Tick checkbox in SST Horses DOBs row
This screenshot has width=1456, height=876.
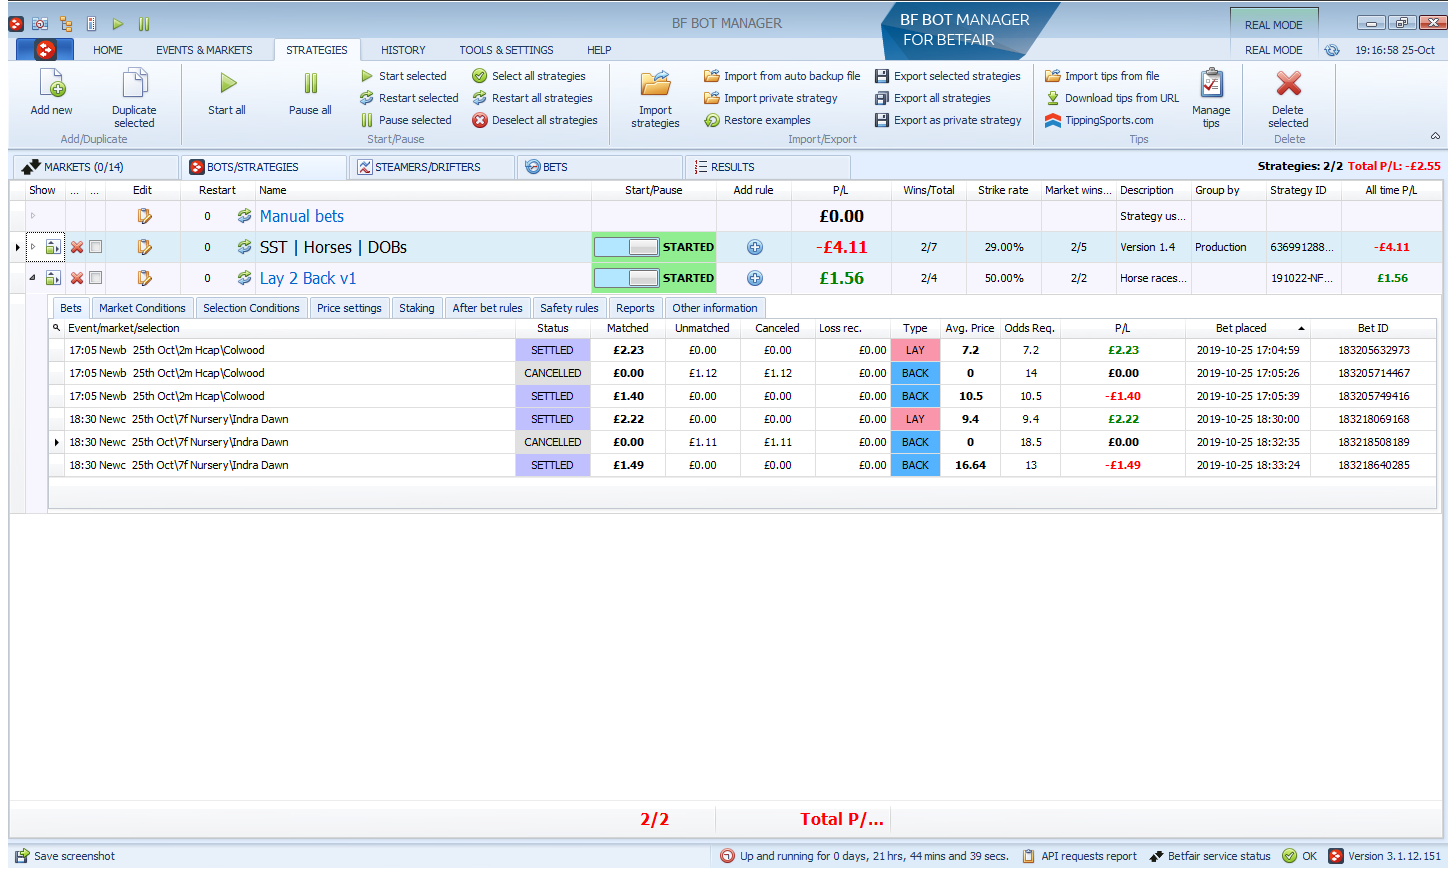(x=96, y=247)
